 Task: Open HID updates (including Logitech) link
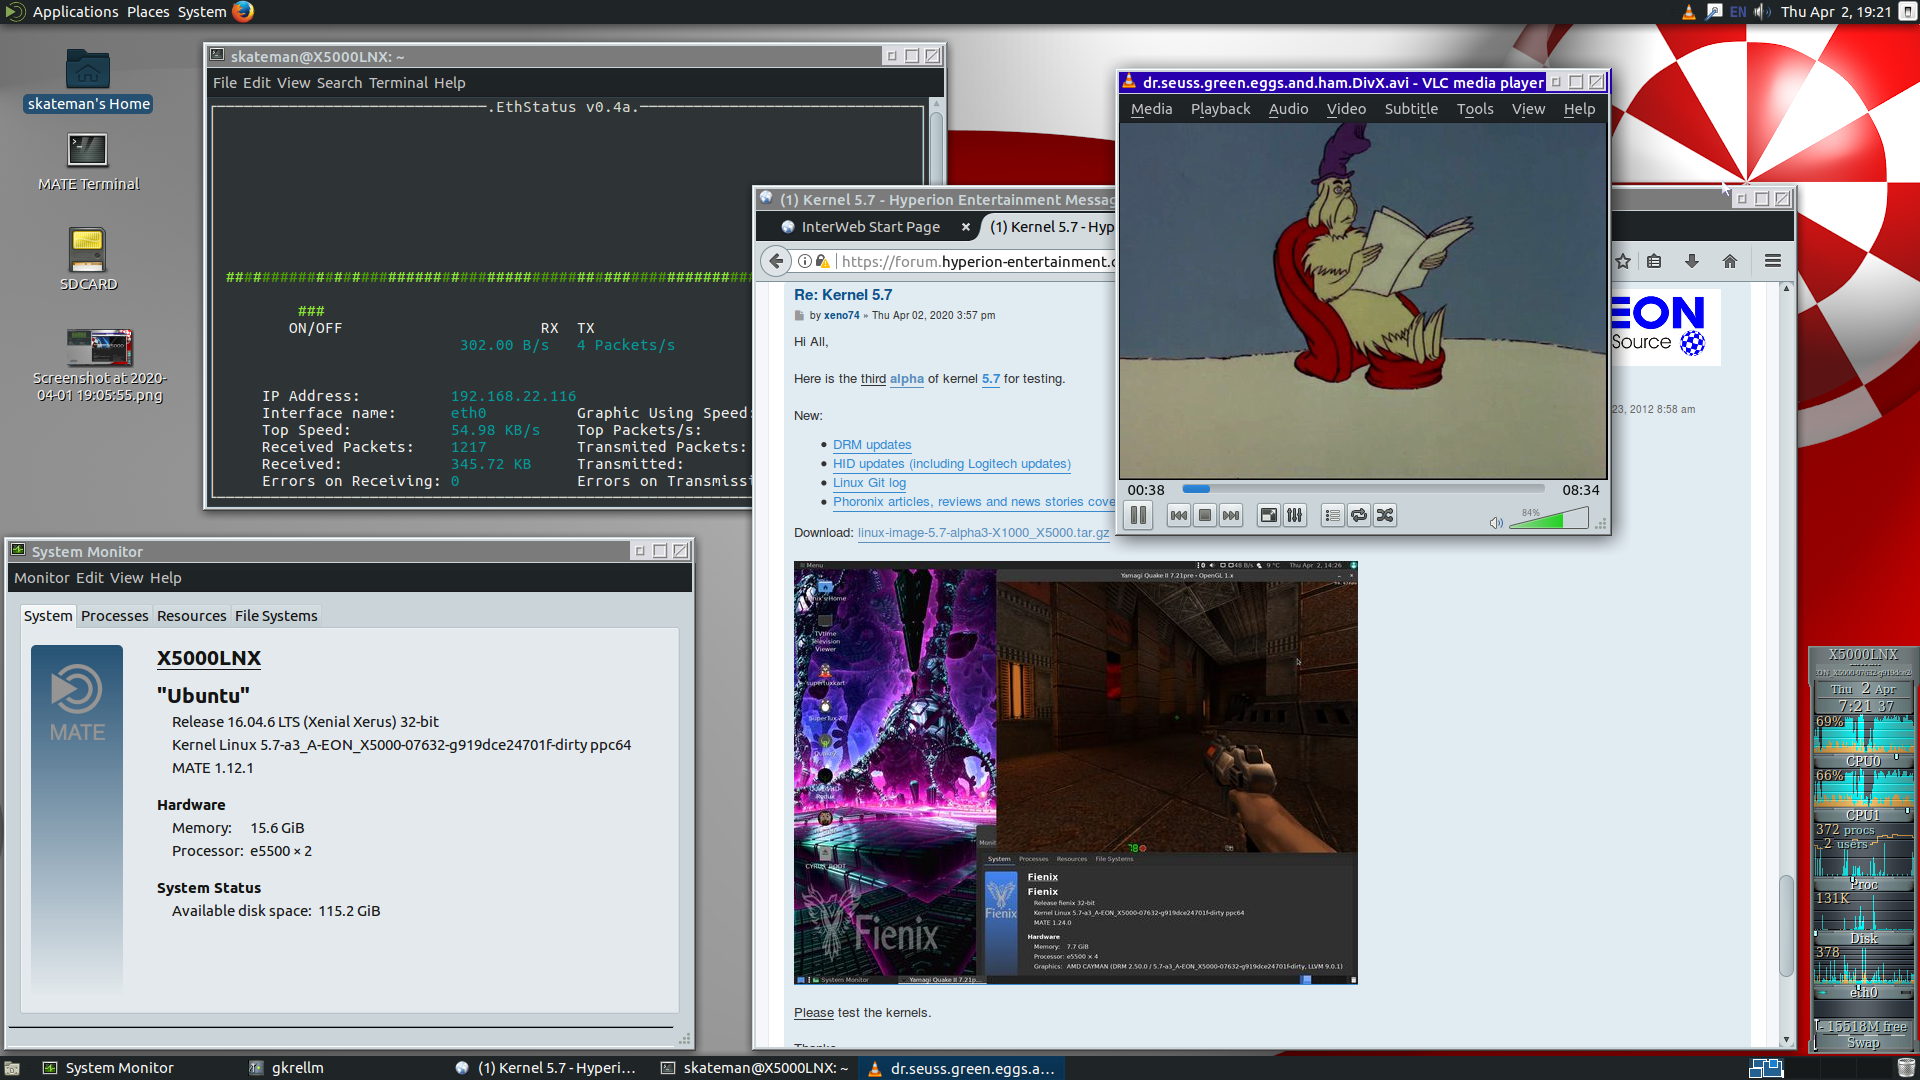pos(952,464)
